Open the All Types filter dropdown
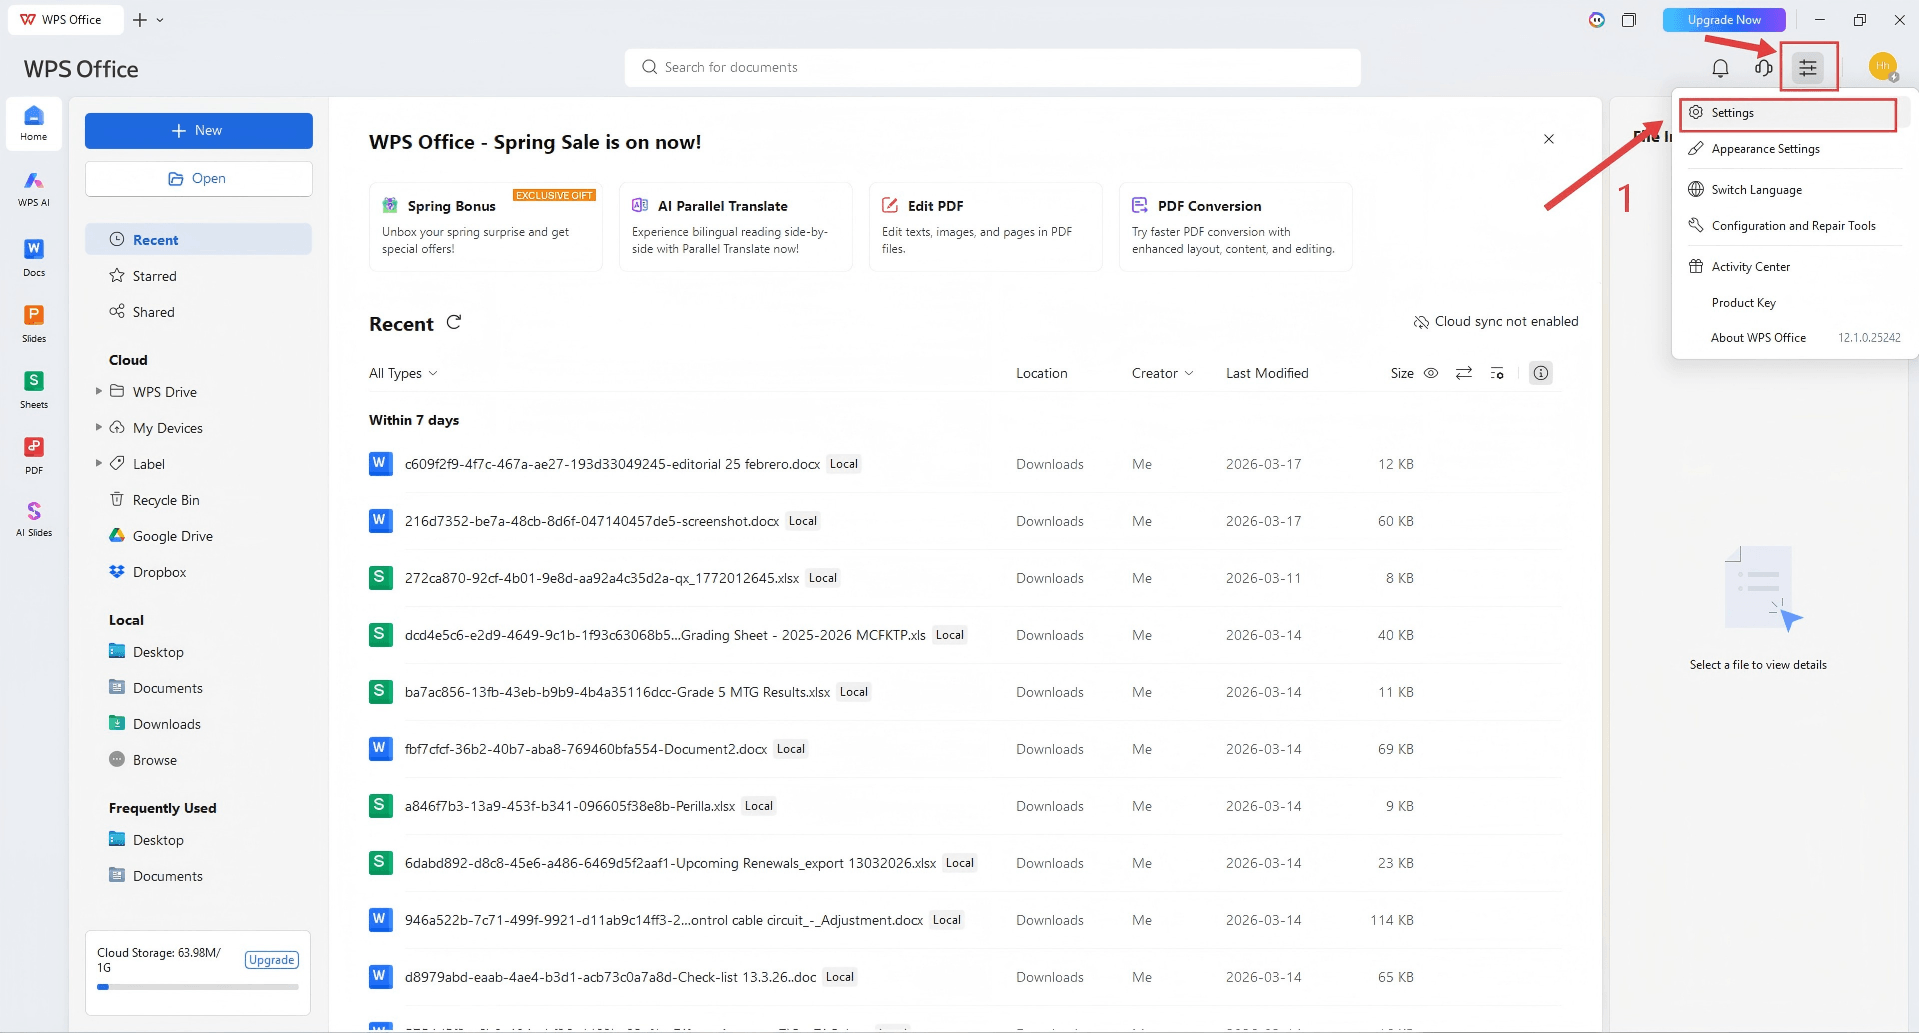The image size is (1919, 1033). pos(403,373)
